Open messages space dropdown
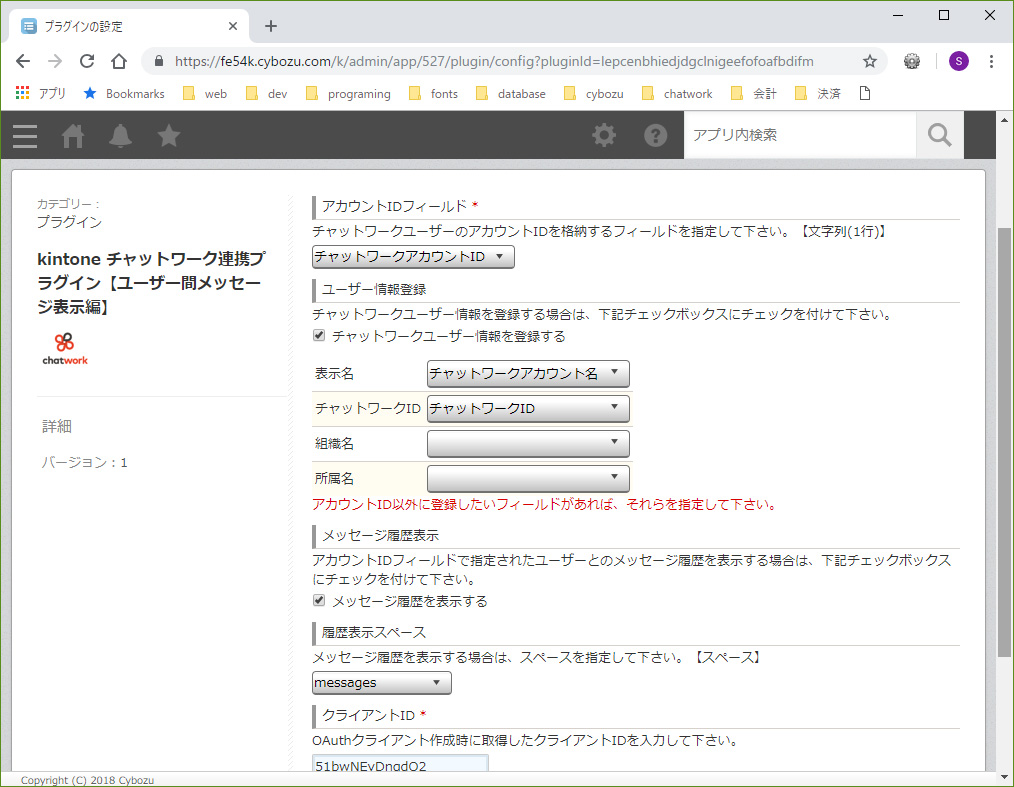Image resolution: width=1014 pixels, height=787 pixels. tap(382, 683)
